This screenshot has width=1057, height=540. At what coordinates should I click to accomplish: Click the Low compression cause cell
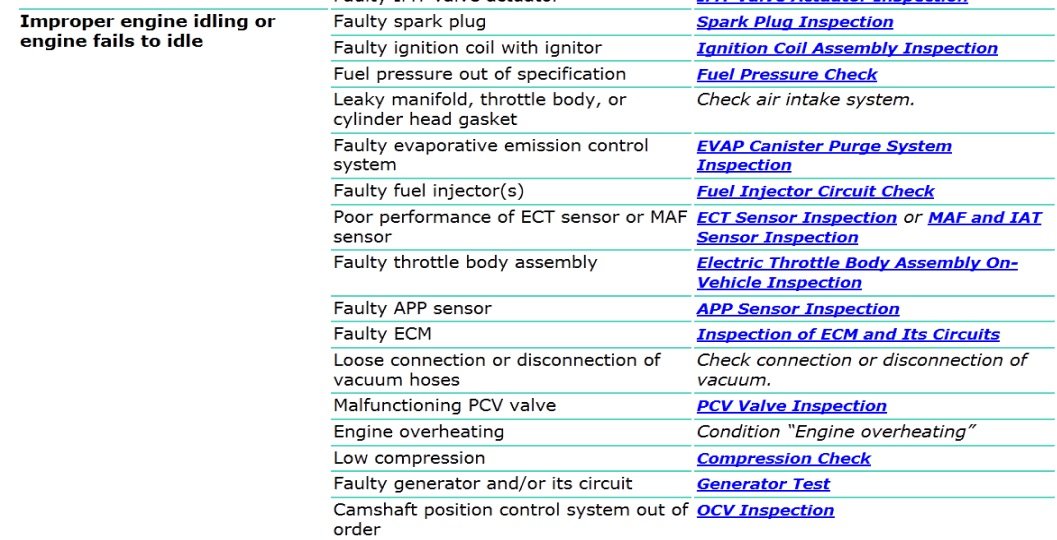point(511,458)
